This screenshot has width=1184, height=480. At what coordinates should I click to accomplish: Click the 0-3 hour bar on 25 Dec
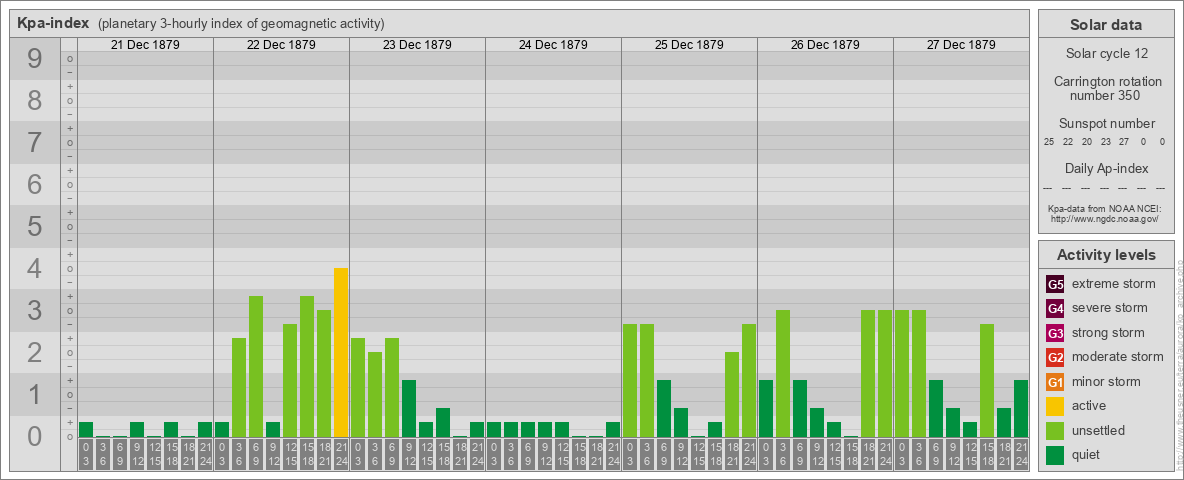tap(630, 380)
